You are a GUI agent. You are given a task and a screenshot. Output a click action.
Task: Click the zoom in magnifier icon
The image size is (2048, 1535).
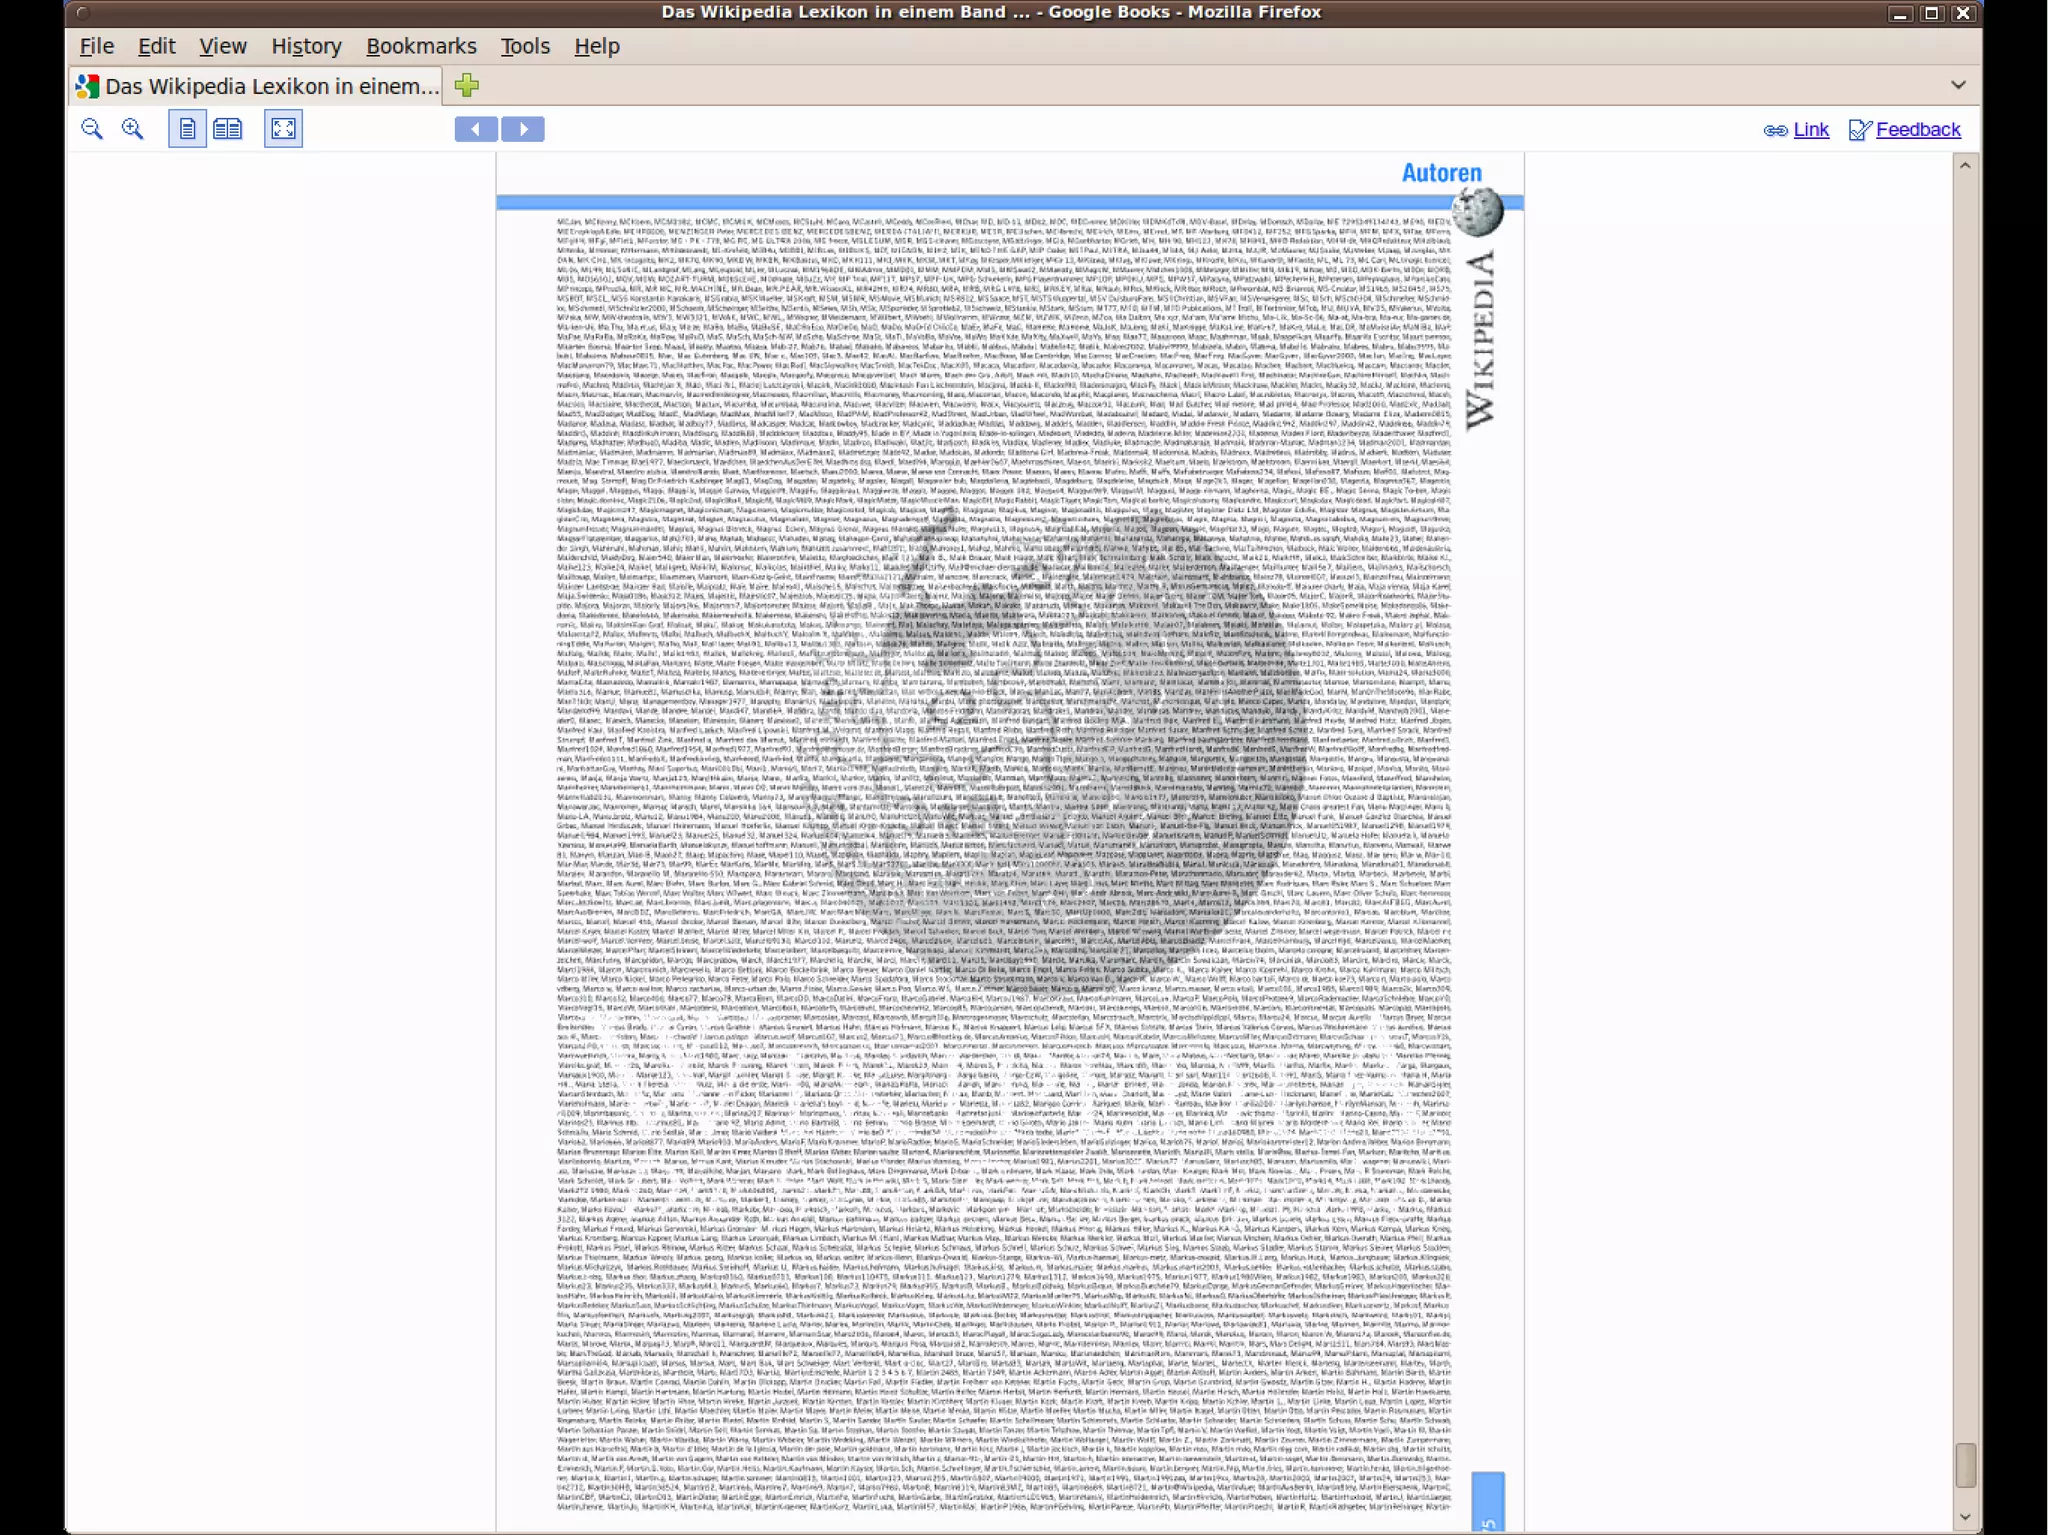coord(132,129)
